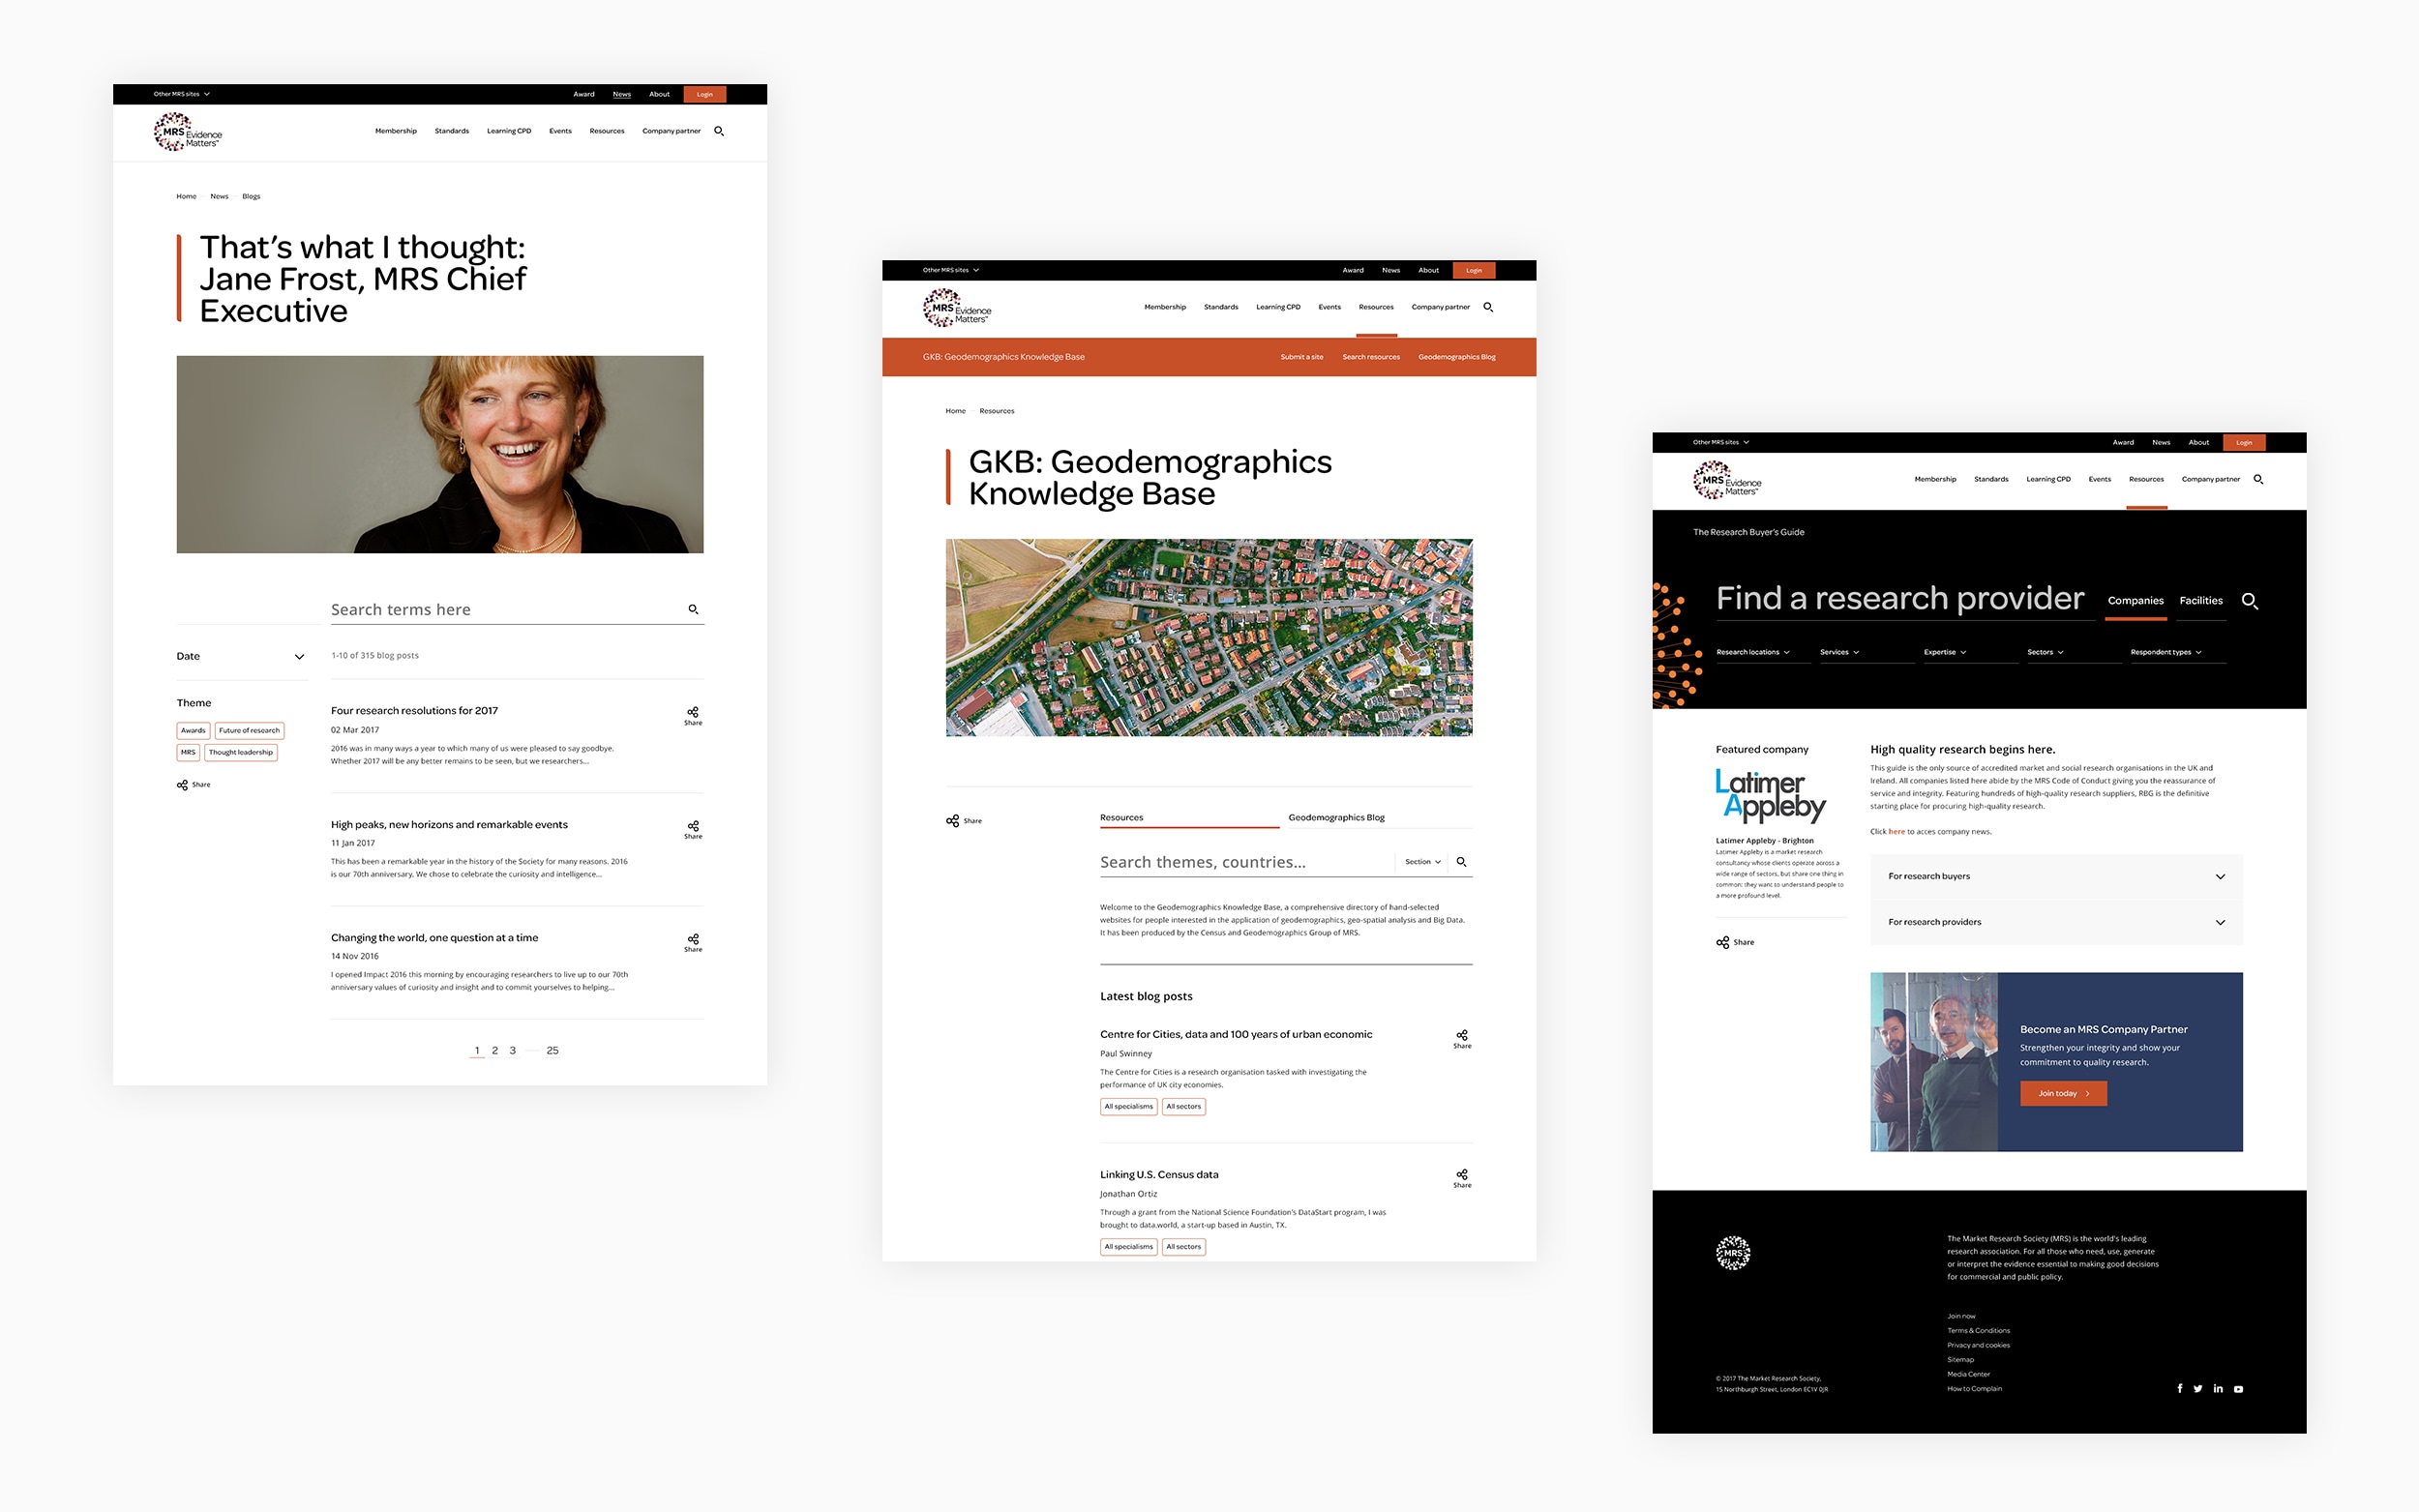Click Login button on blog page
The image size is (2419, 1512).
[704, 94]
